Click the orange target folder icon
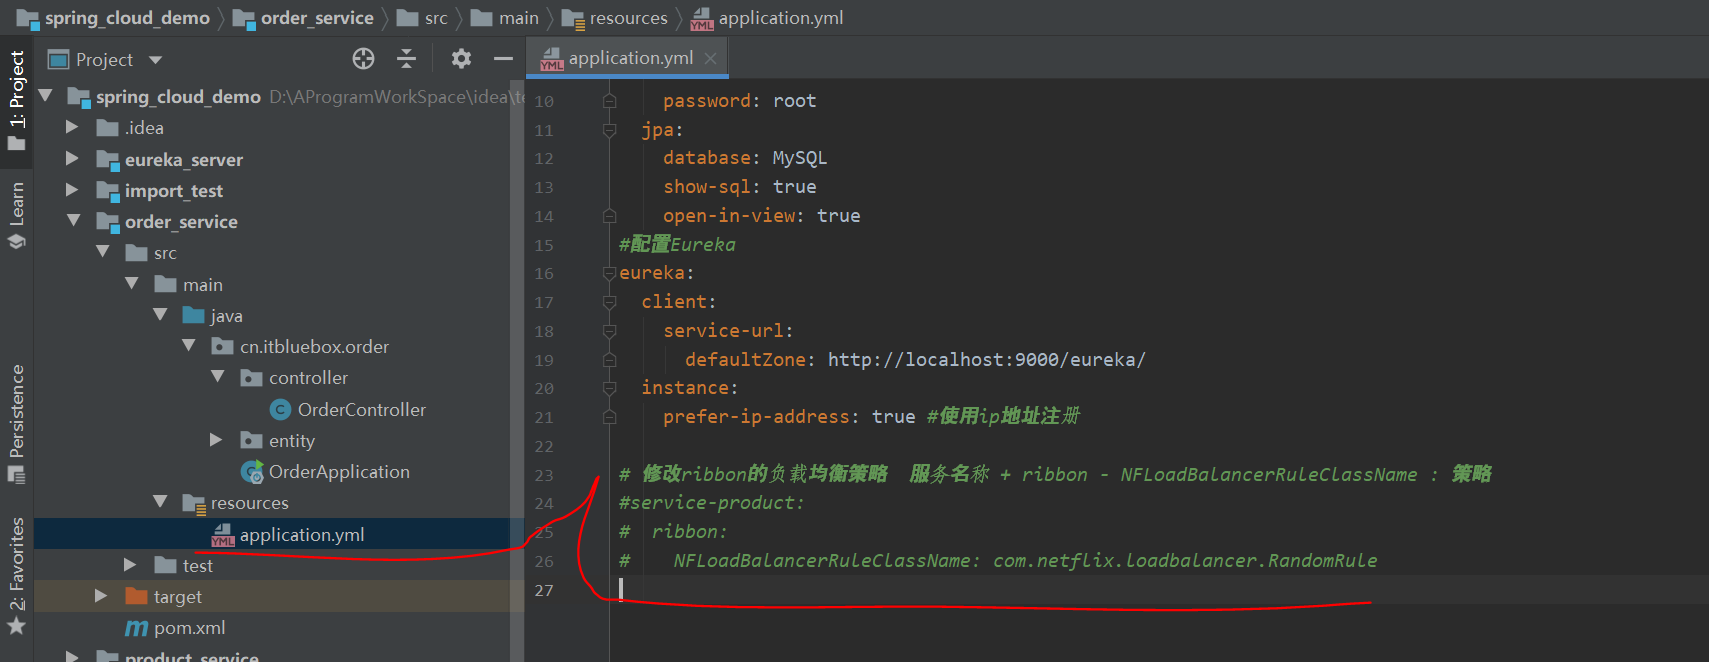The width and height of the screenshot is (1709, 662). [137, 596]
